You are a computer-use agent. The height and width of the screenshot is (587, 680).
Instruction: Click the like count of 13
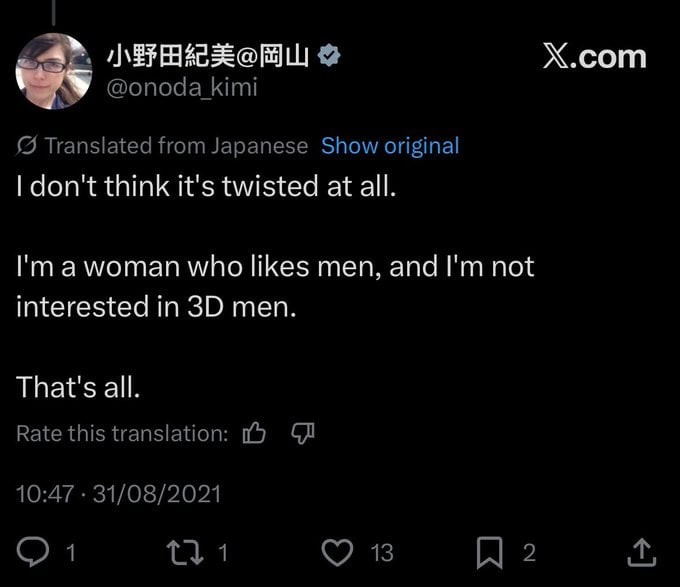[x=381, y=552]
